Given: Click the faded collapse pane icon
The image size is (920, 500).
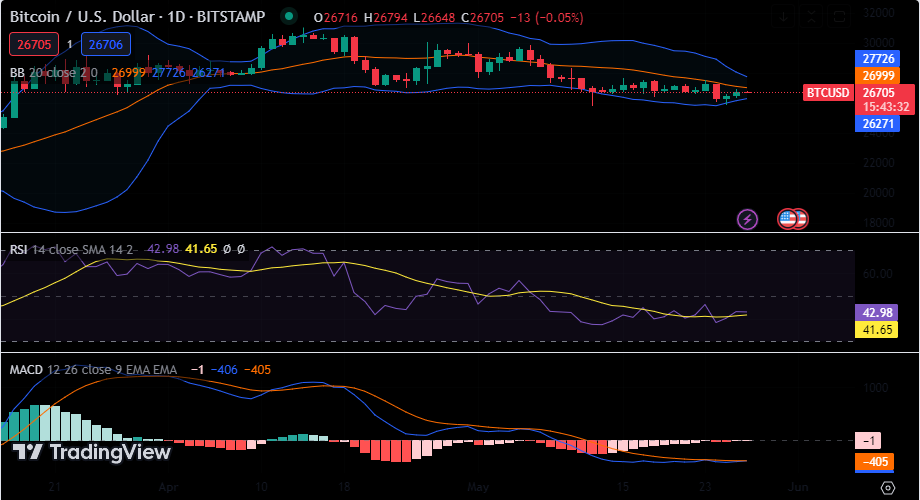Looking at the screenshot, I should (x=811, y=17).
